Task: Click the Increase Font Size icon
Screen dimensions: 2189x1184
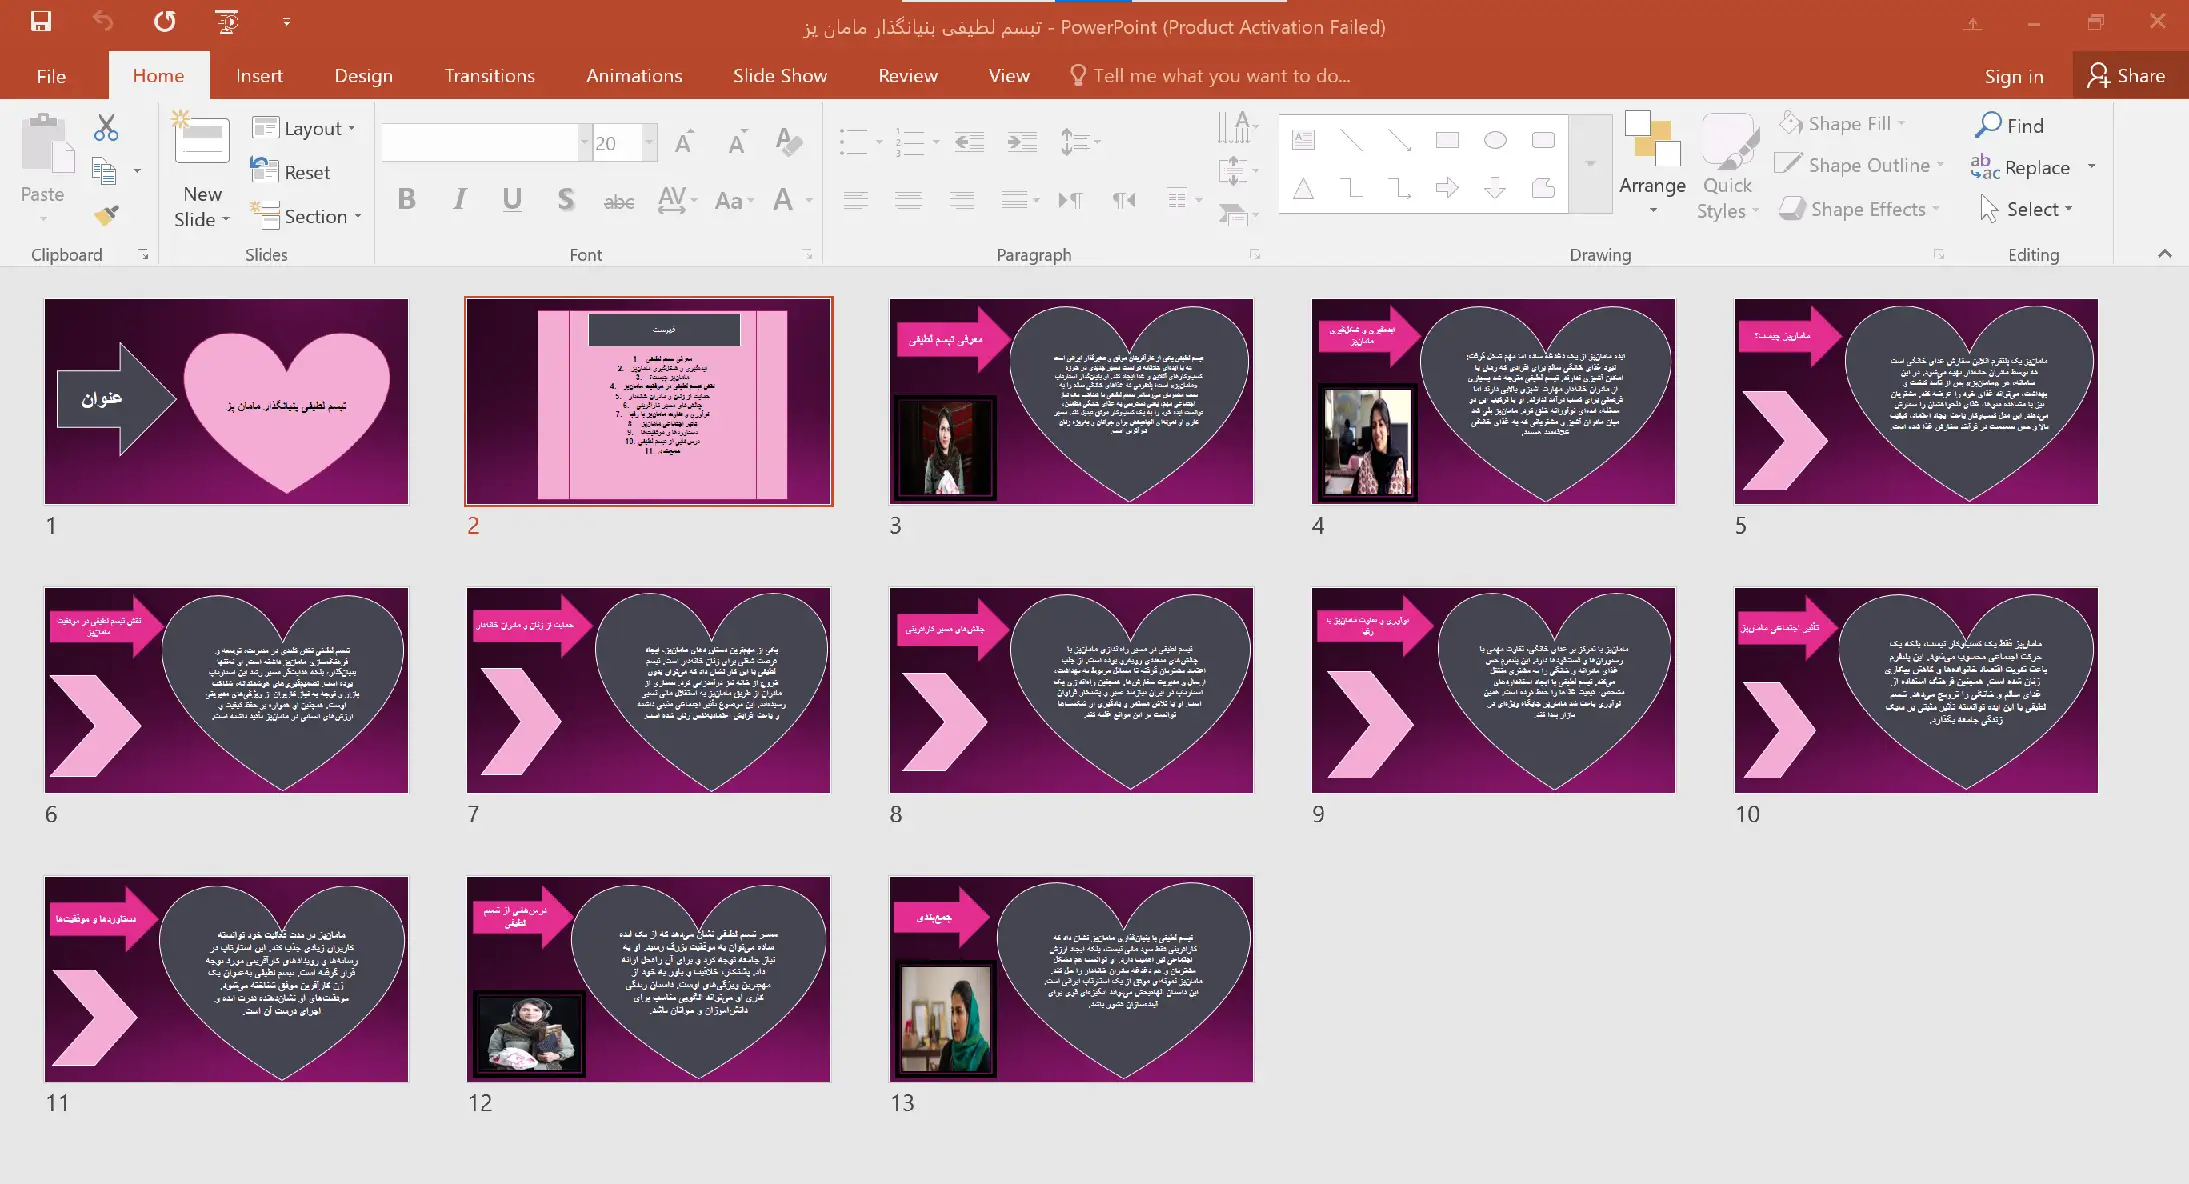Action: (684, 143)
